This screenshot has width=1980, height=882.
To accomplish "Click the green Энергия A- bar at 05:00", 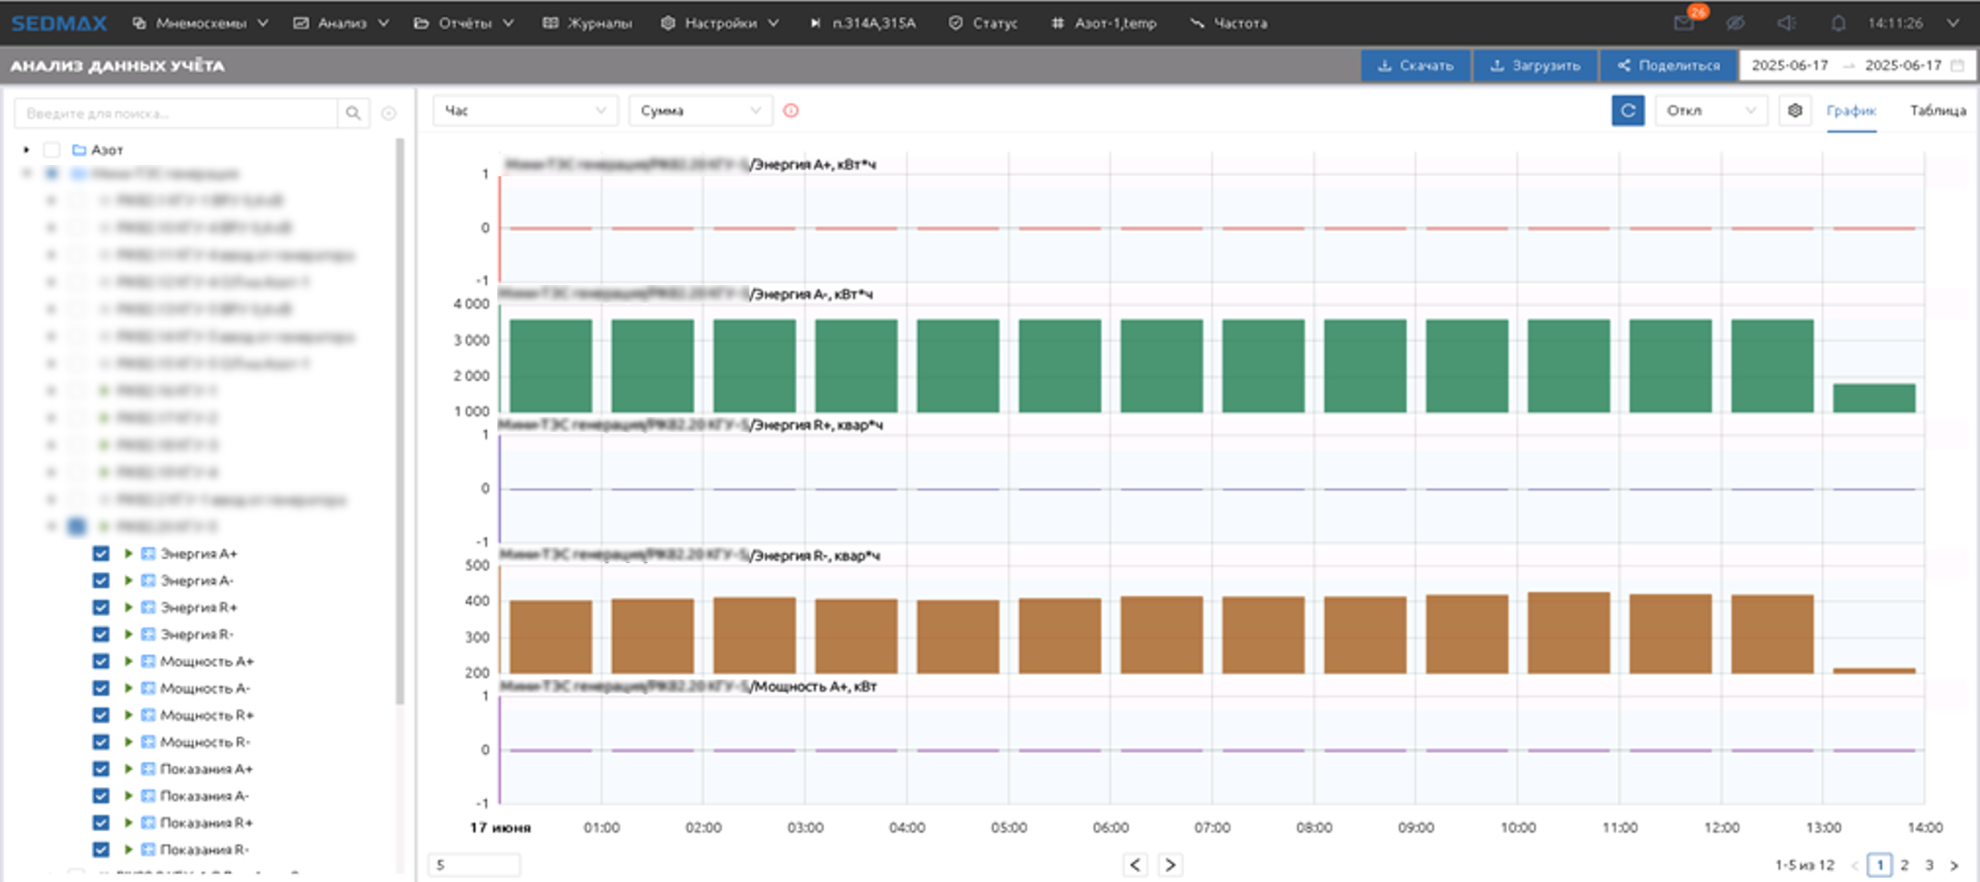I will click(1059, 366).
